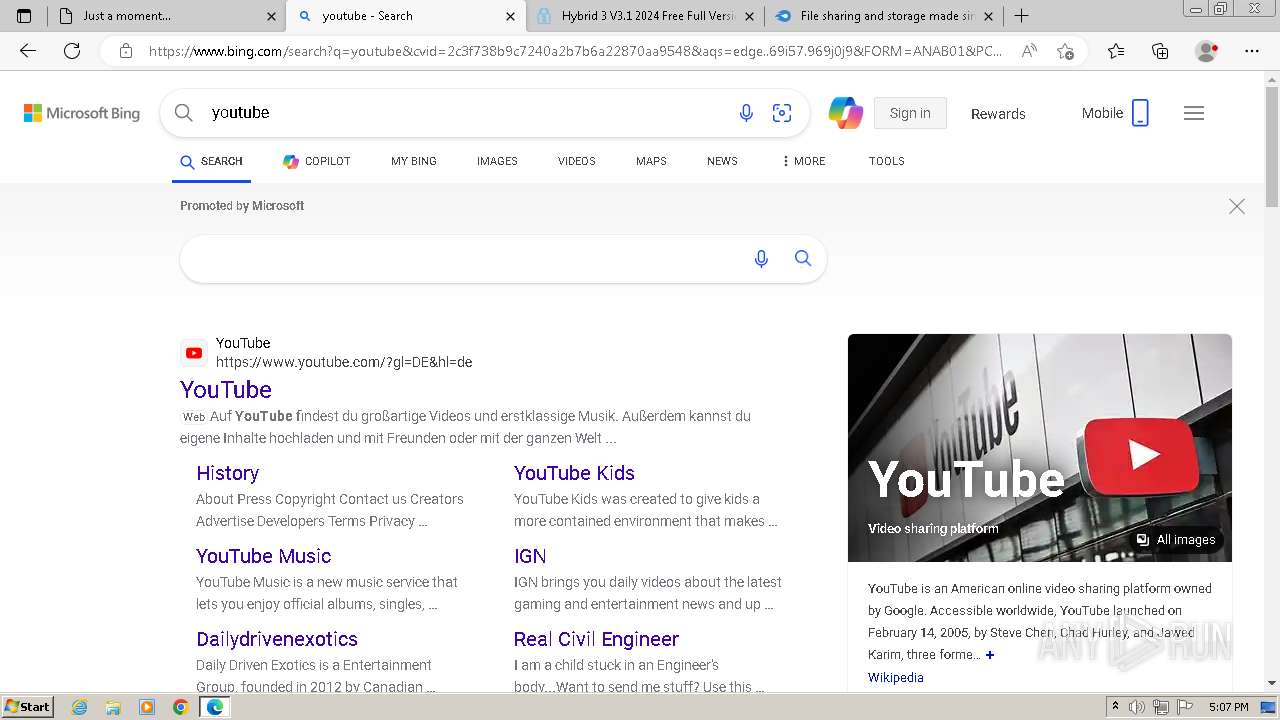Click the Sign in button
This screenshot has width=1280, height=720.
[x=910, y=113]
